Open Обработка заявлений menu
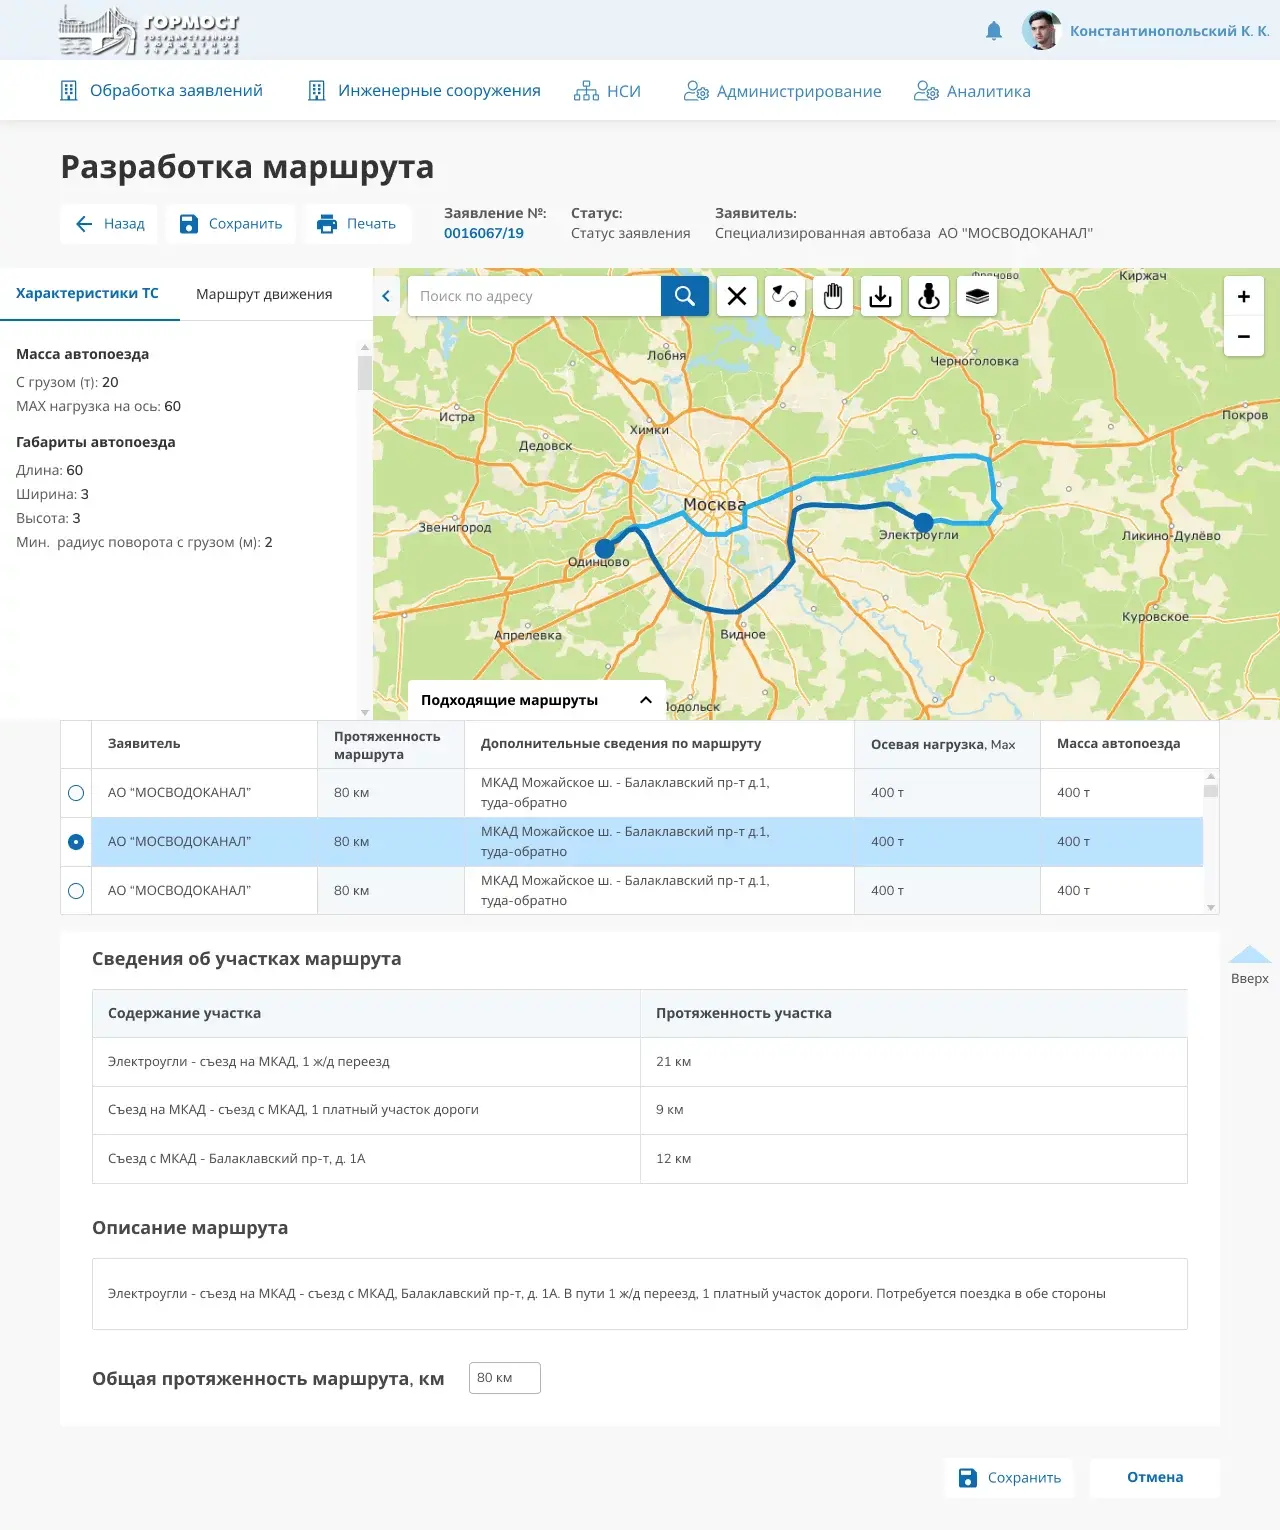The height and width of the screenshot is (1530, 1280). (x=162, y=91)
